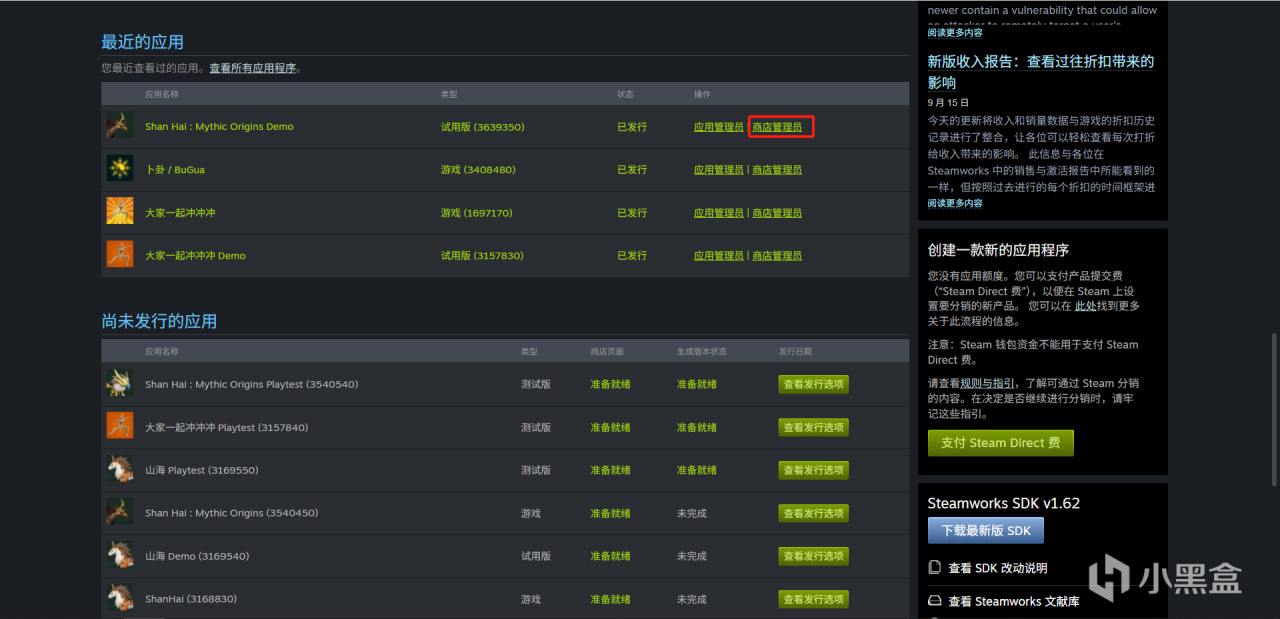The image size is (1280, 619).
Task: Click the 试用版 (3639350) type cell
Action: 483,127
